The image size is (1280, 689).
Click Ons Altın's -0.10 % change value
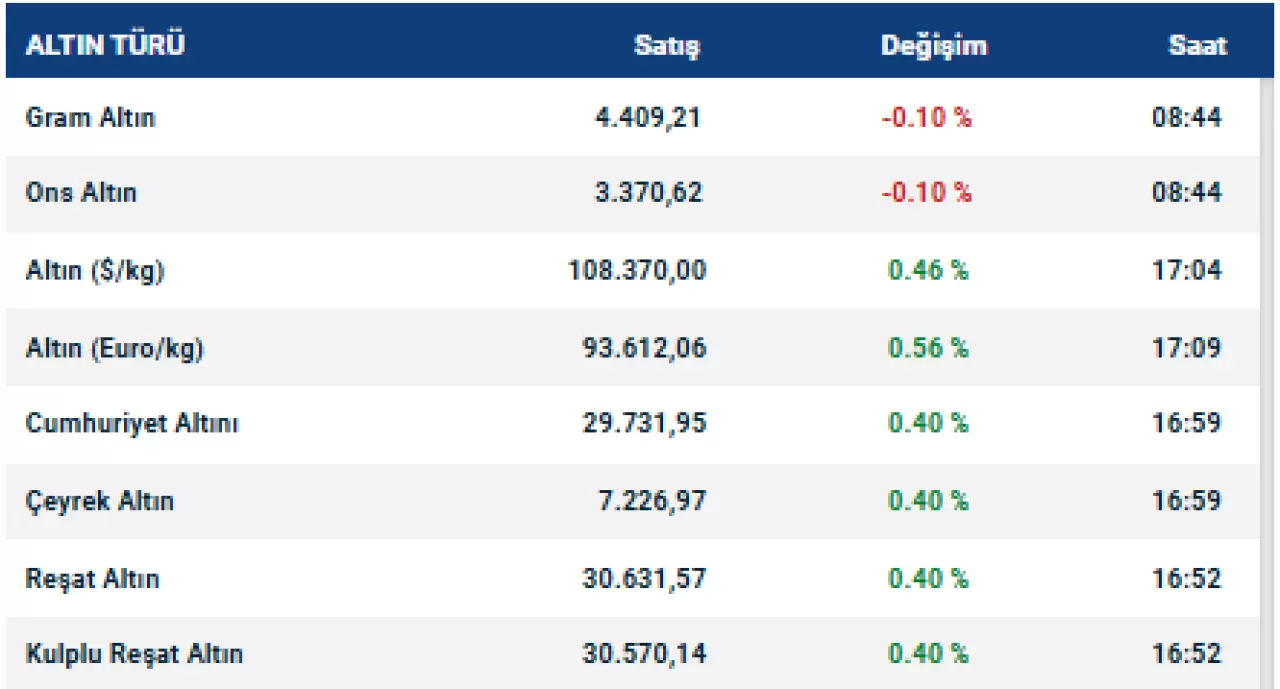926,193
